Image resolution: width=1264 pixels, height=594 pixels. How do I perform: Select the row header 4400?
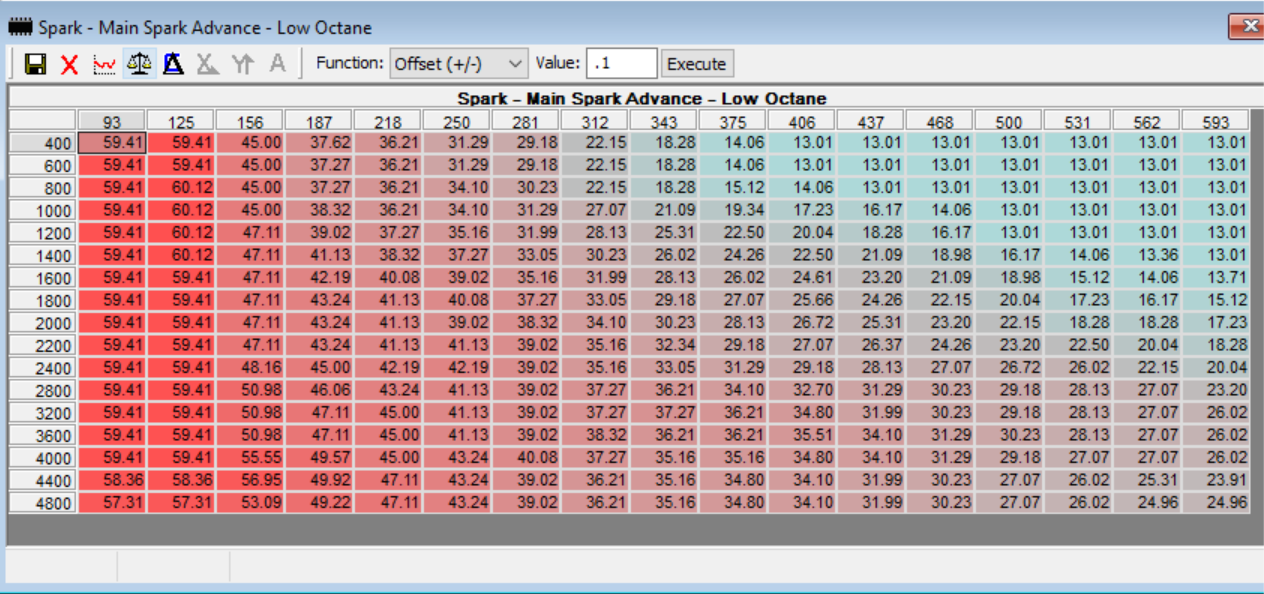43,480
